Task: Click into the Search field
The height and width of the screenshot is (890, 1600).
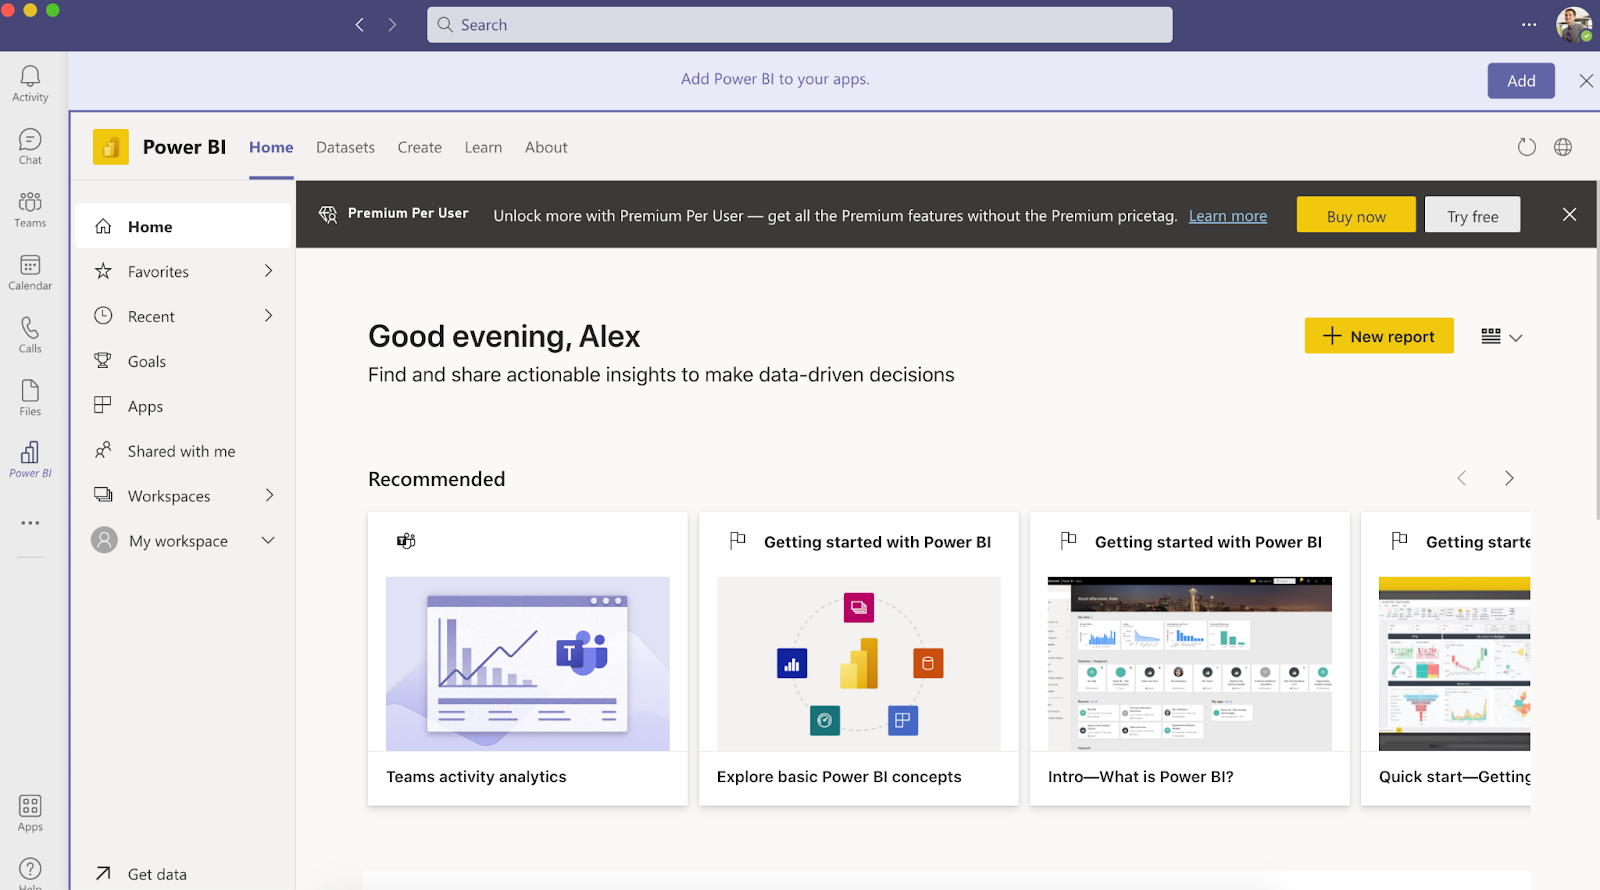Action: [x=800, y=25]
